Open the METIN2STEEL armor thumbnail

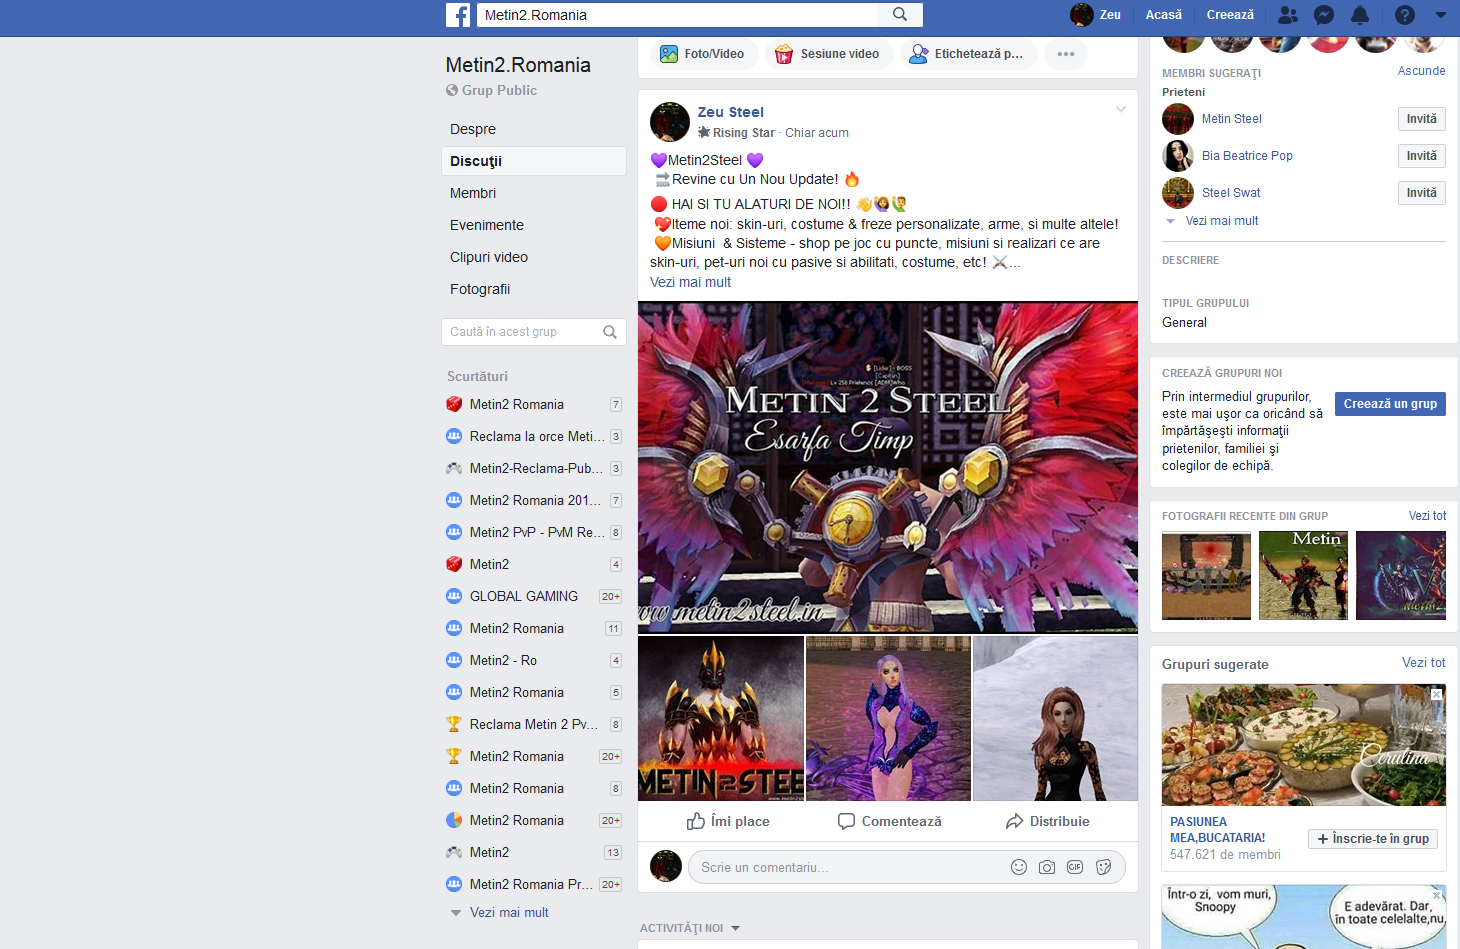(x=721, y=718)
